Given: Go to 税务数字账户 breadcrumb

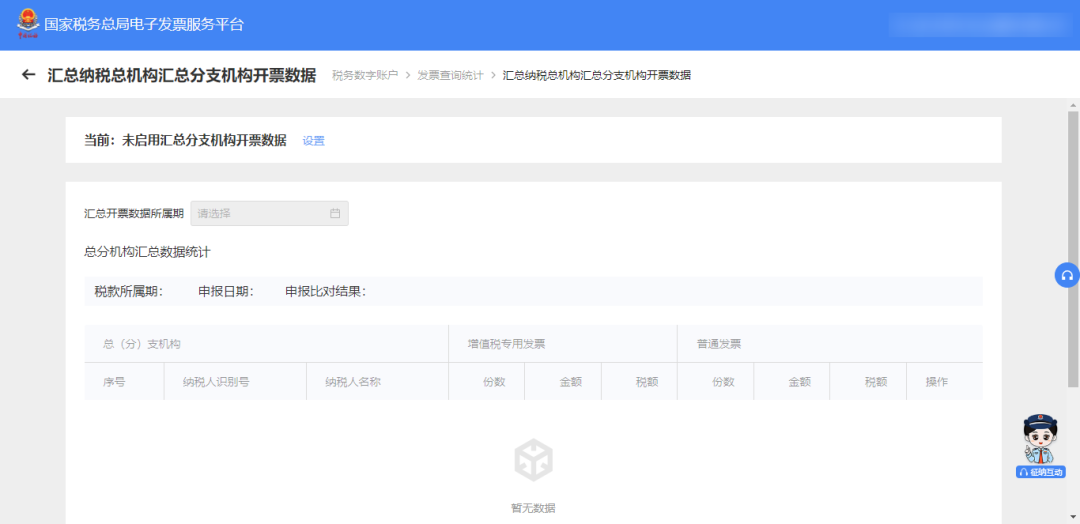Looking at the screenshot, I should click(365, 75).
